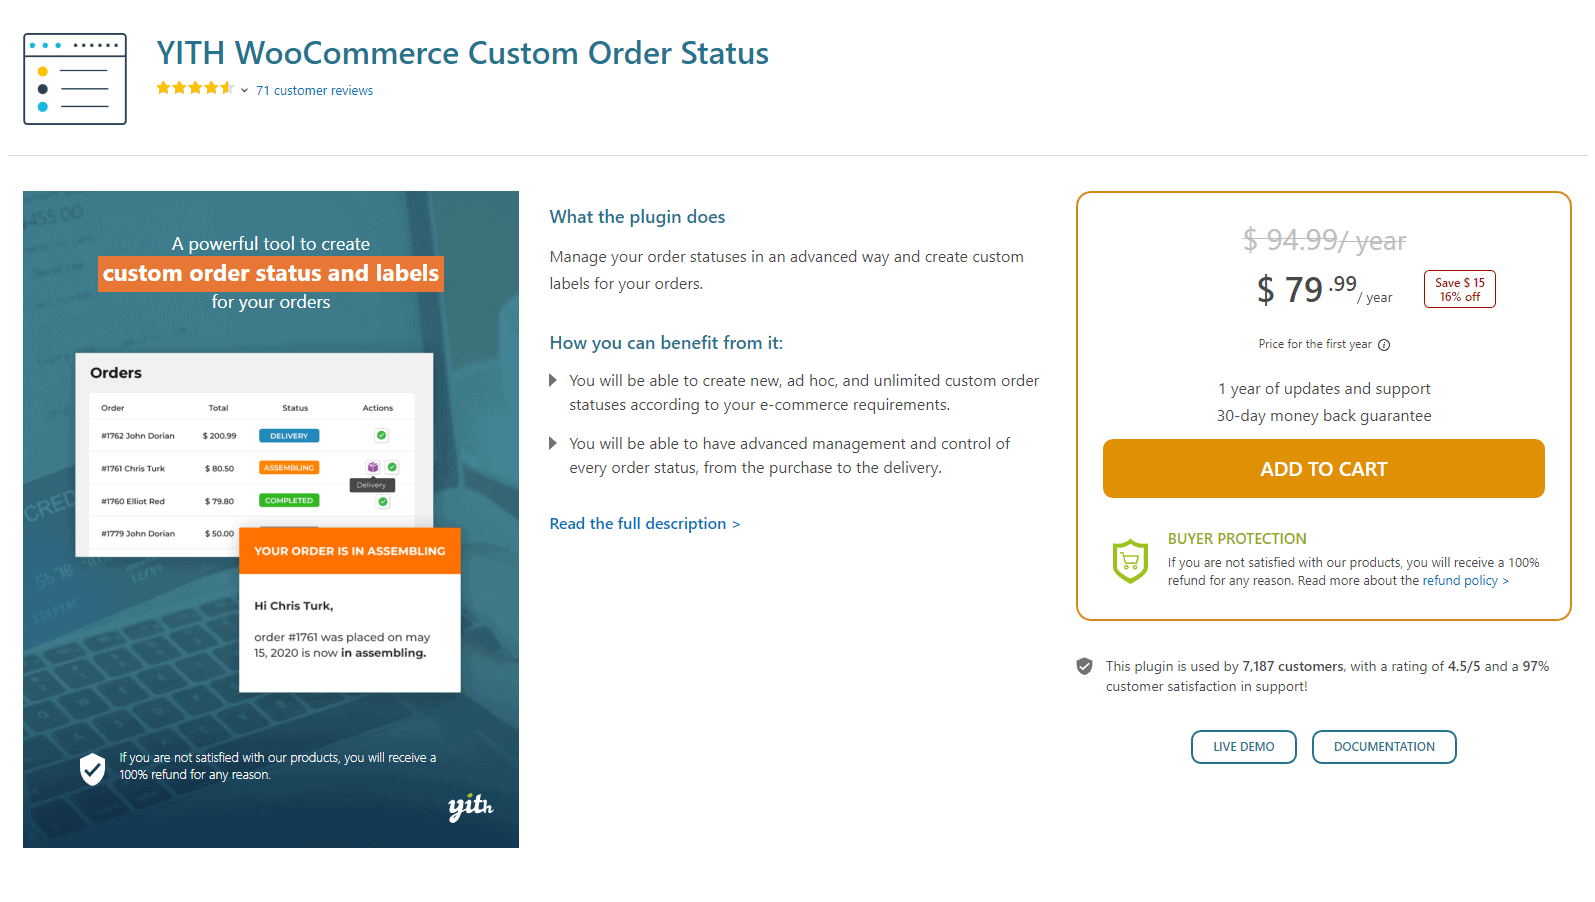
Task: Open the Documentation page
Action: coord(1384,747)
